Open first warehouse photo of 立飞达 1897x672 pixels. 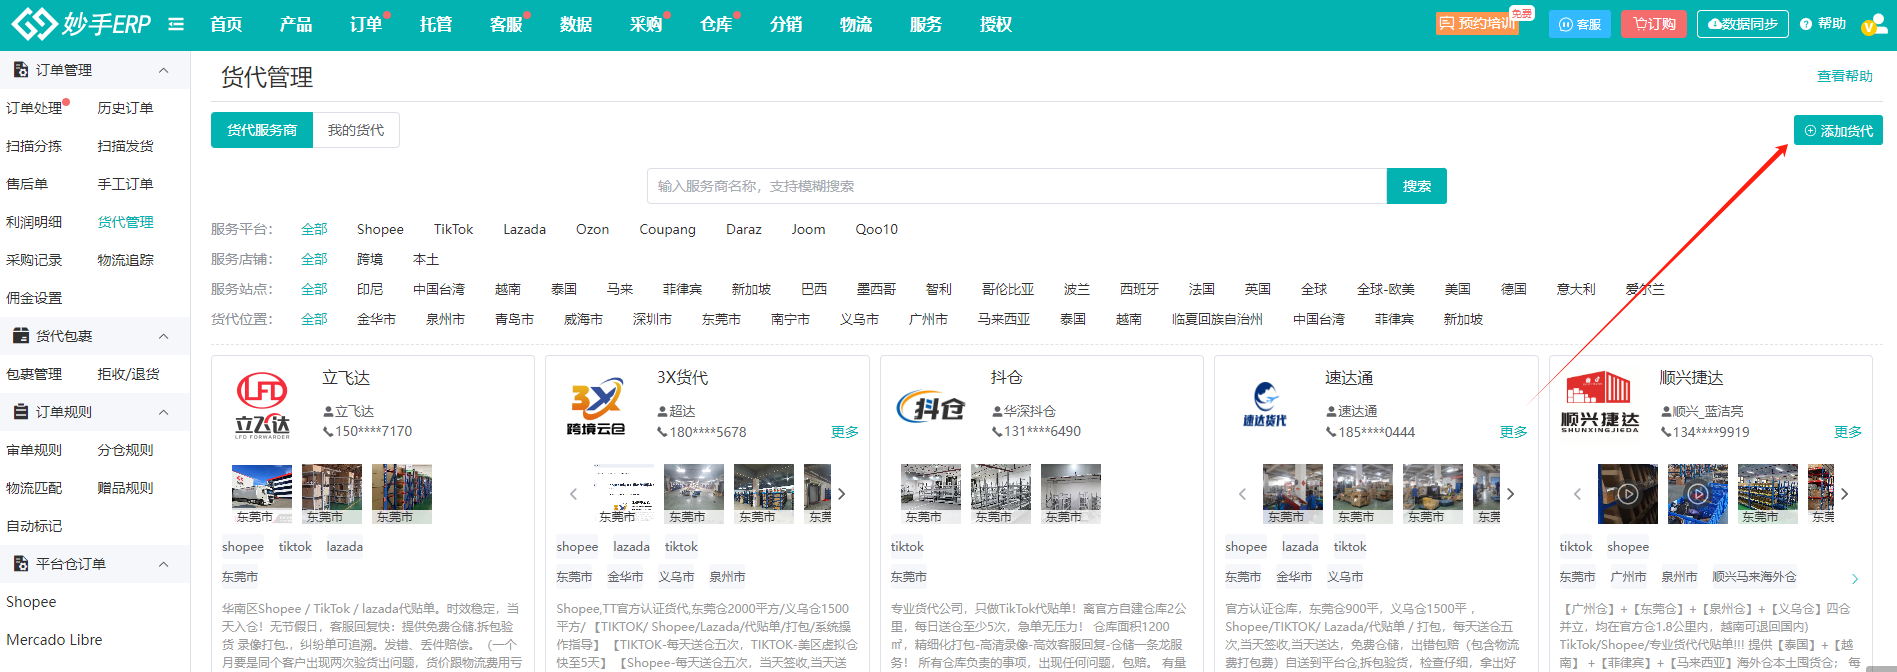(262, 494)
